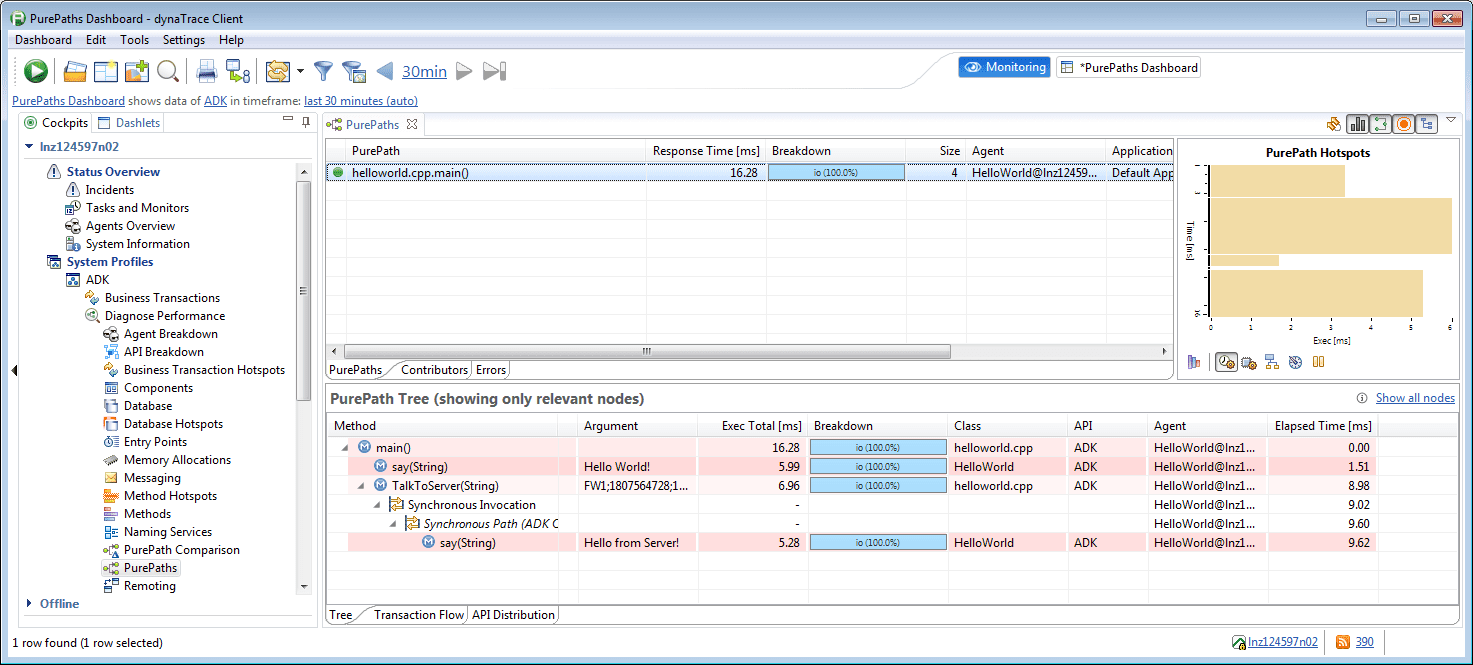
Task: Click the blue funnel filter icon
Action: pos(323,71)
